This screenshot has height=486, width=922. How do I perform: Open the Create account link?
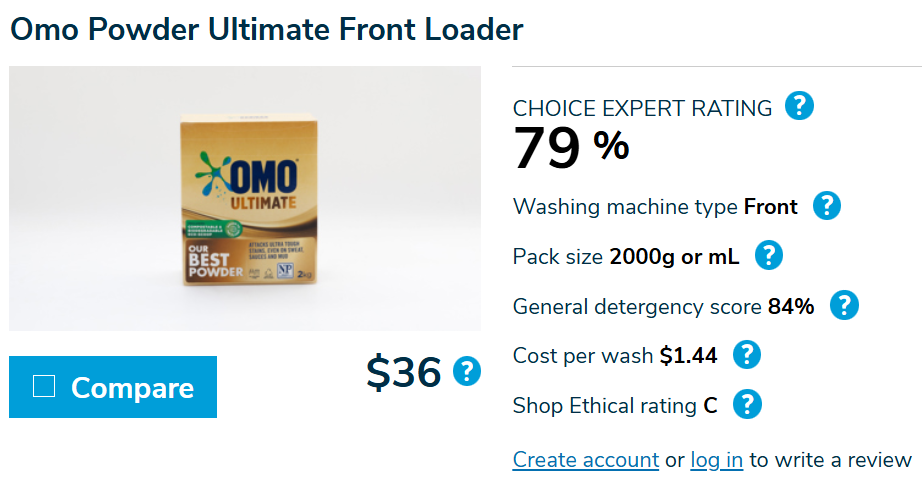pyautogui.click(x=585, y=459)
